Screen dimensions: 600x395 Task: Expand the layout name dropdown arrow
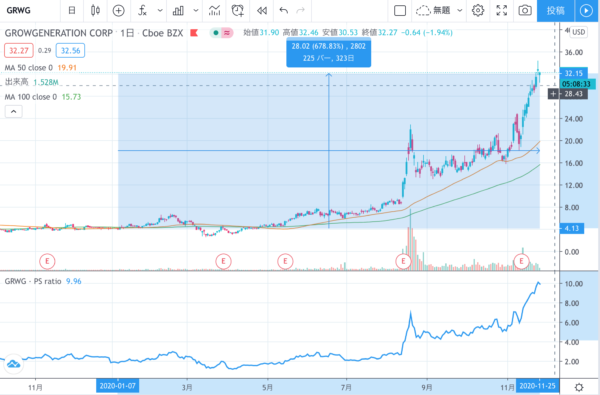tap(460, 10)
